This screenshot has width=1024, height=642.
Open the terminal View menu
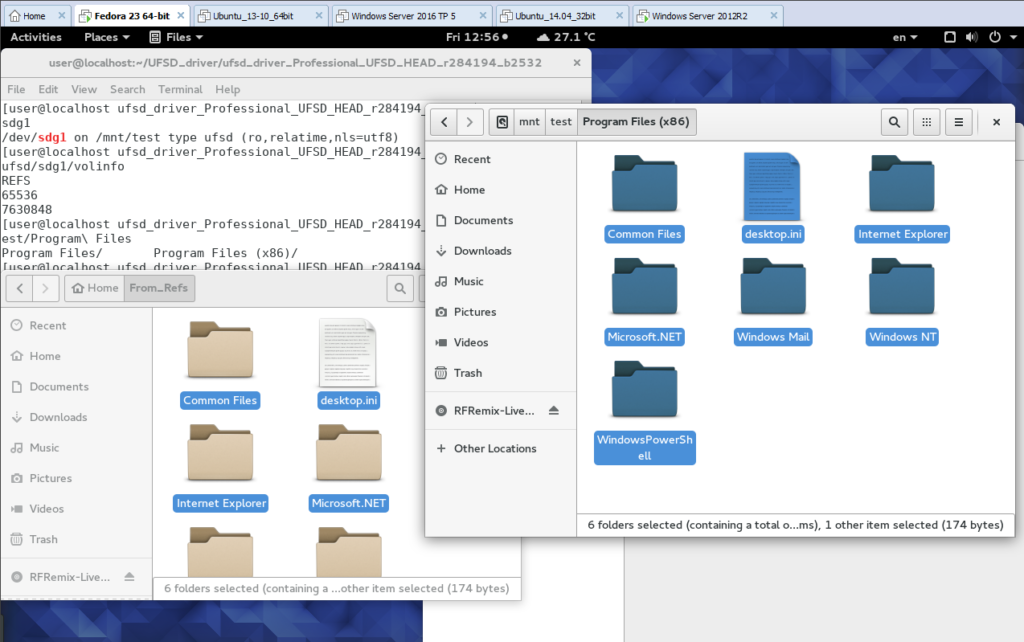pyautogui.click(x=84, y=89)
